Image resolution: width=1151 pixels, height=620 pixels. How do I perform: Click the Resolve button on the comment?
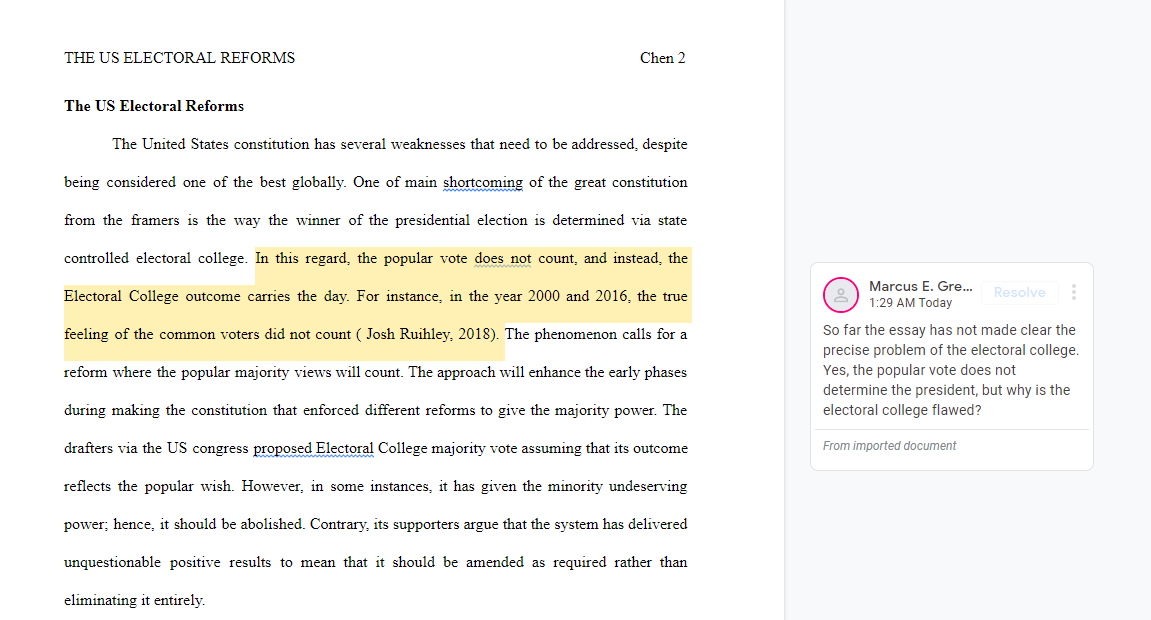(1019, 292)
